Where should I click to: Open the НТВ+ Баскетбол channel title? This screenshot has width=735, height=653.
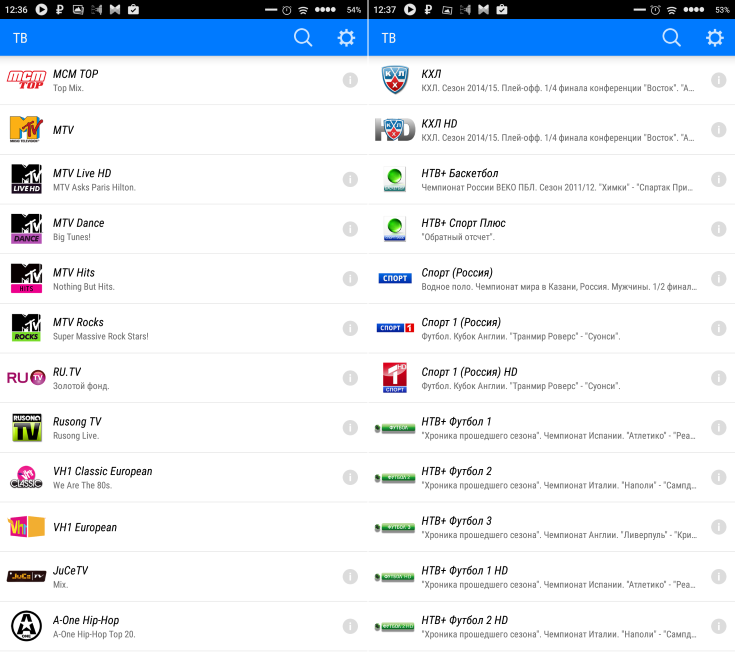pos(459,173)
